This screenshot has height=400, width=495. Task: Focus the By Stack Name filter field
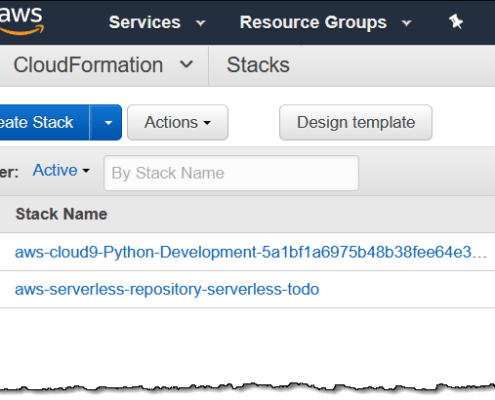231,173
